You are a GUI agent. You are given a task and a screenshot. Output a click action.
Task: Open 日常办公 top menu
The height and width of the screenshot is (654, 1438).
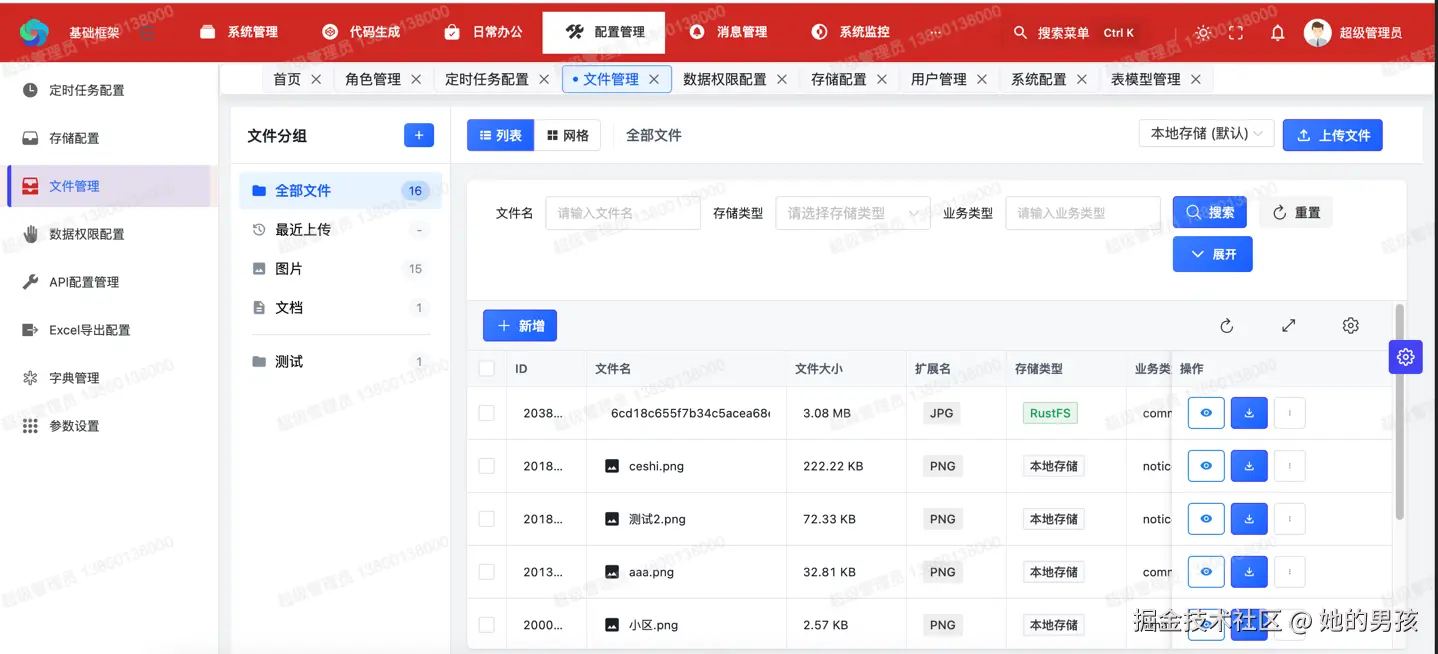[x=483, y=32]
